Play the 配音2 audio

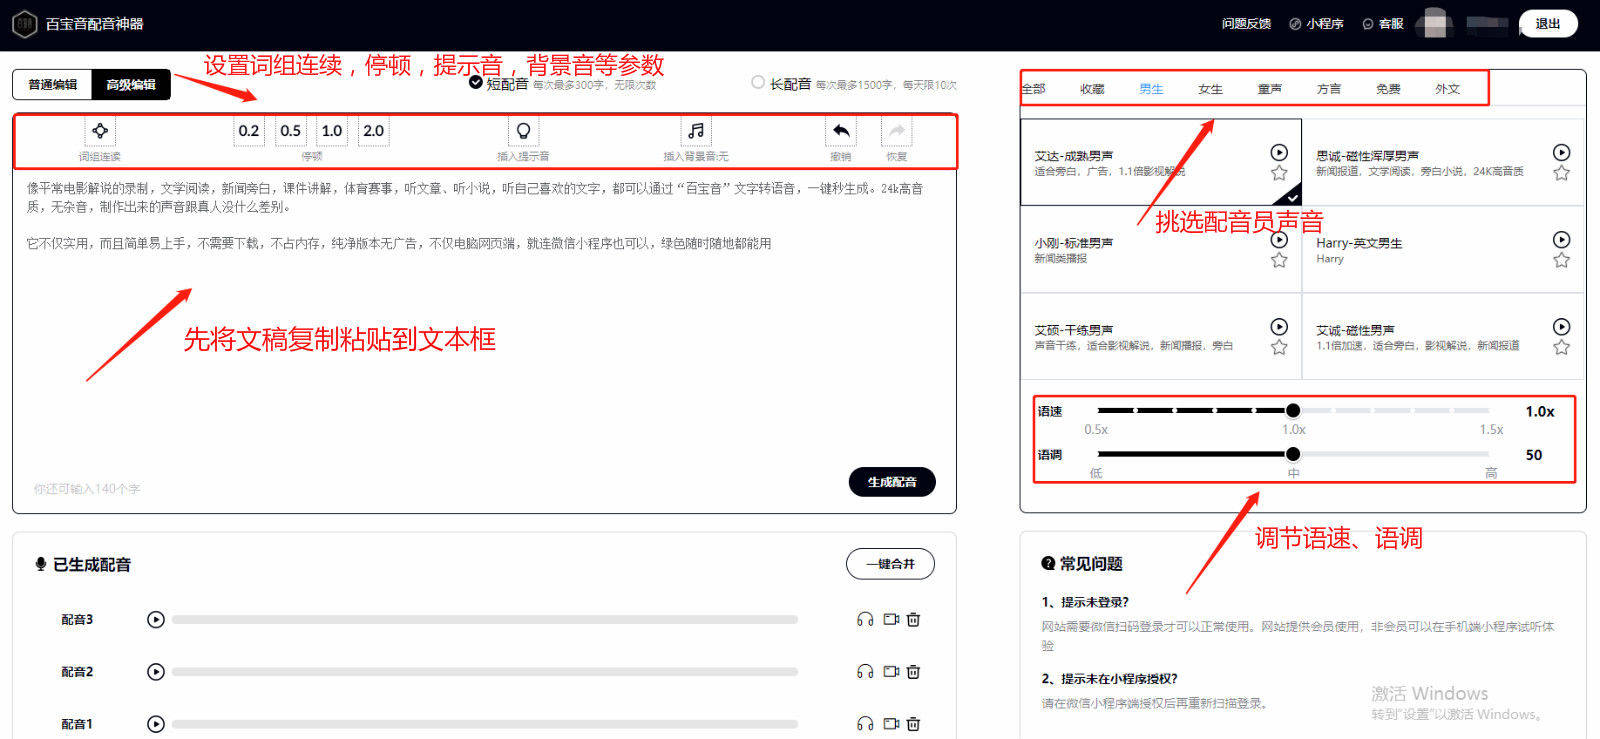[155, 671]
